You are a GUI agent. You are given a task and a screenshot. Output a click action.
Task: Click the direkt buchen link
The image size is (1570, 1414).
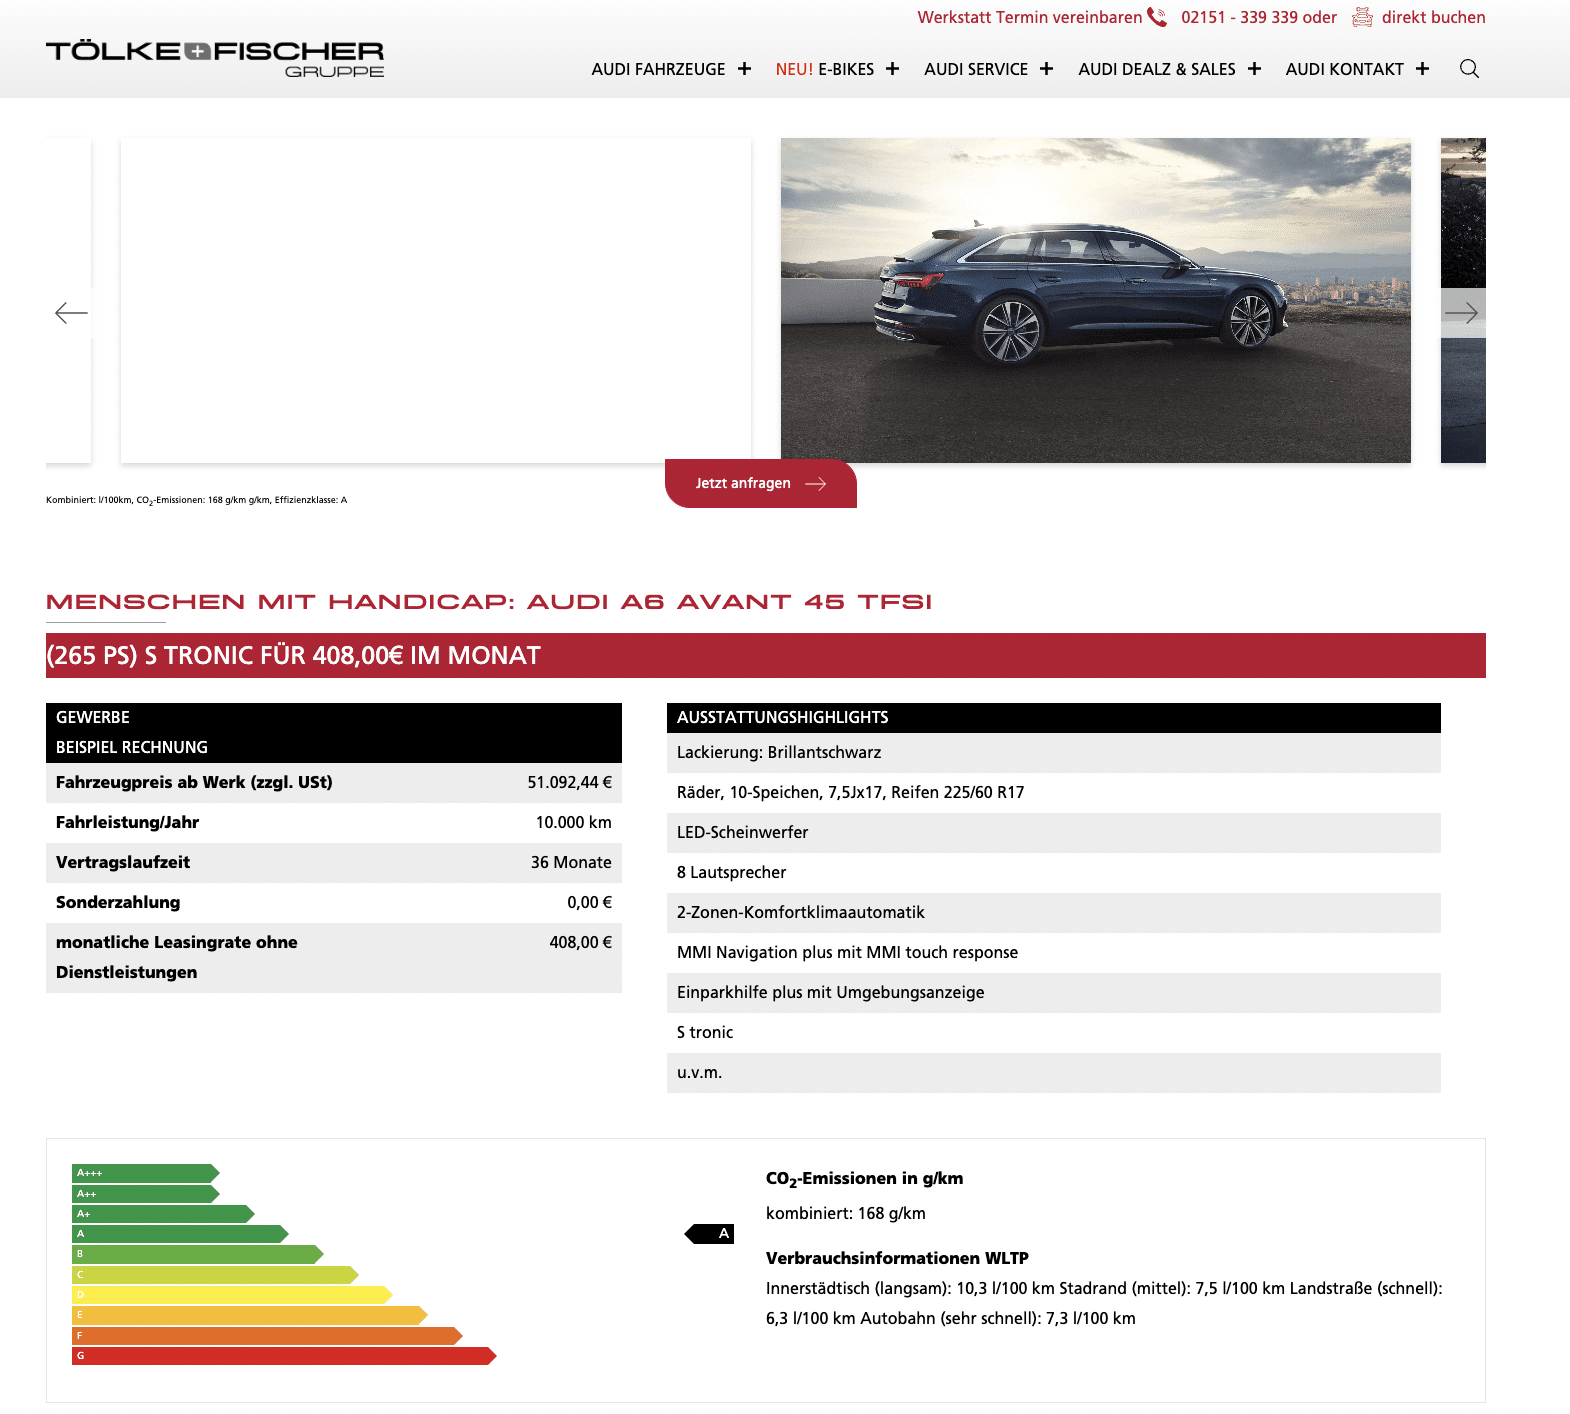tap(1433, 17)
